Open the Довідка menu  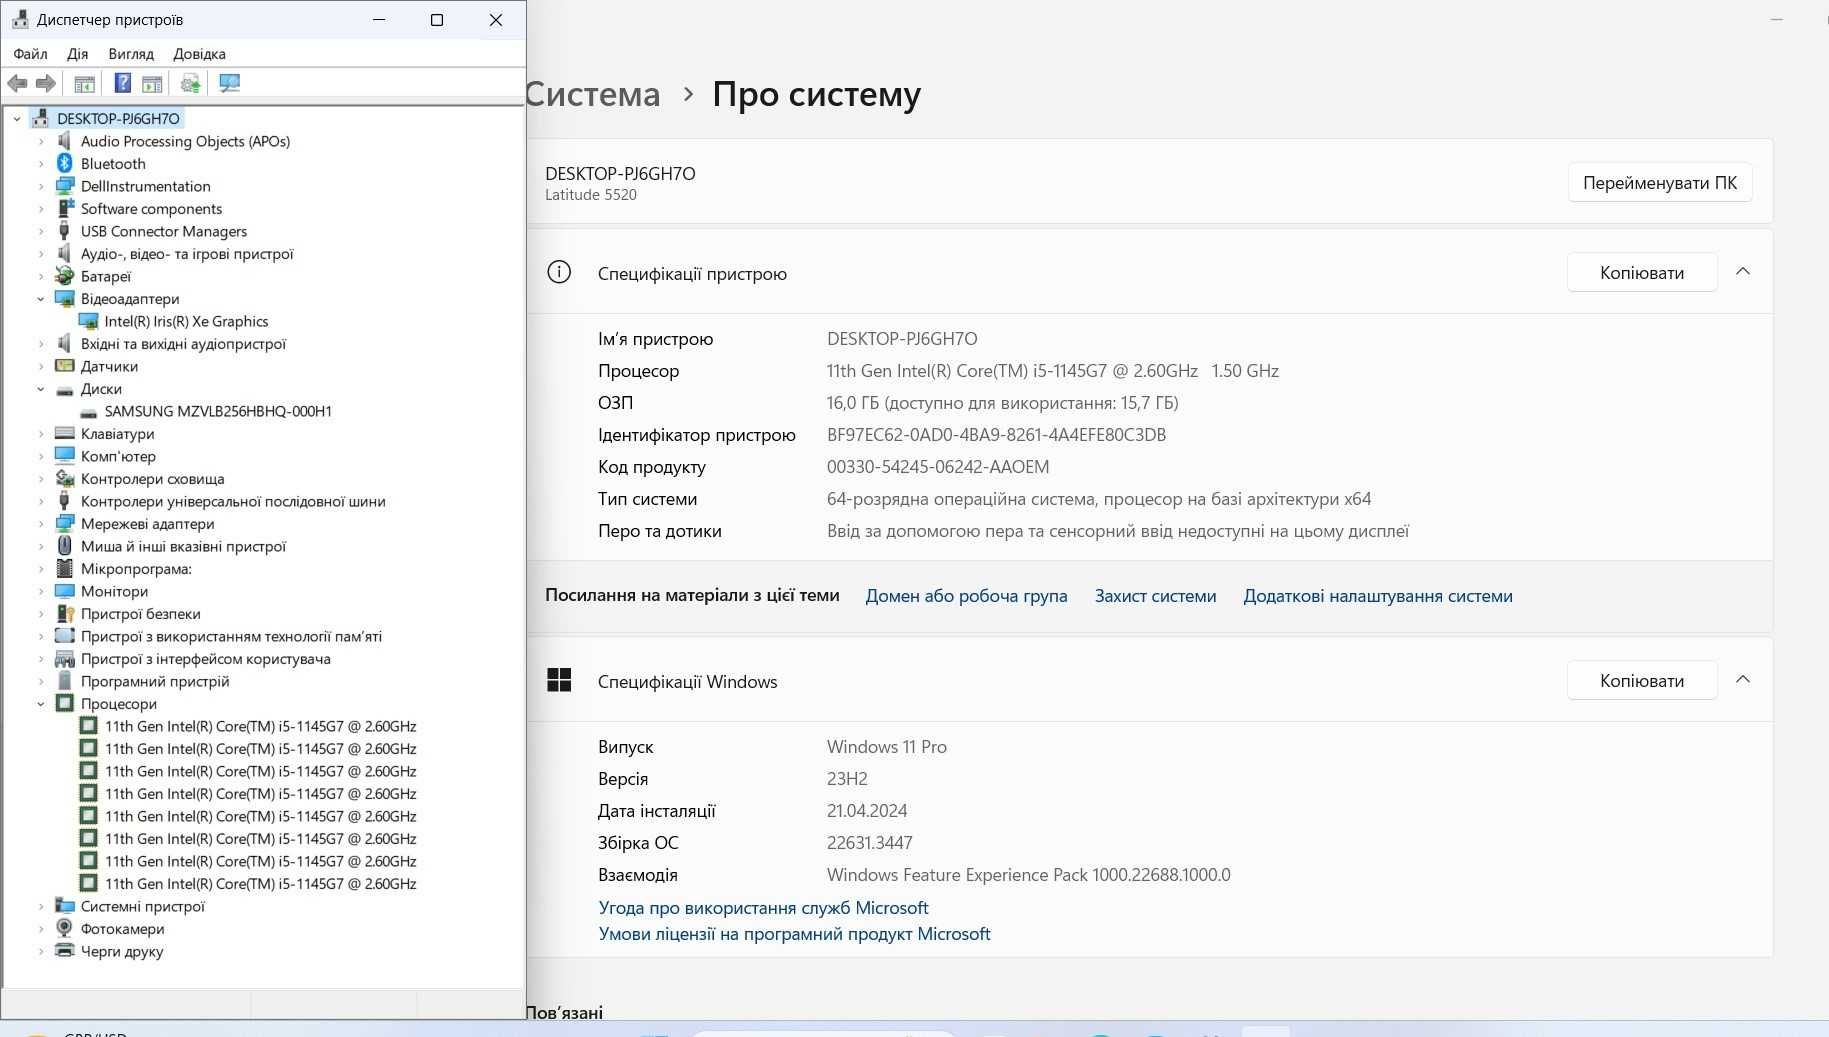click(199, 54)
